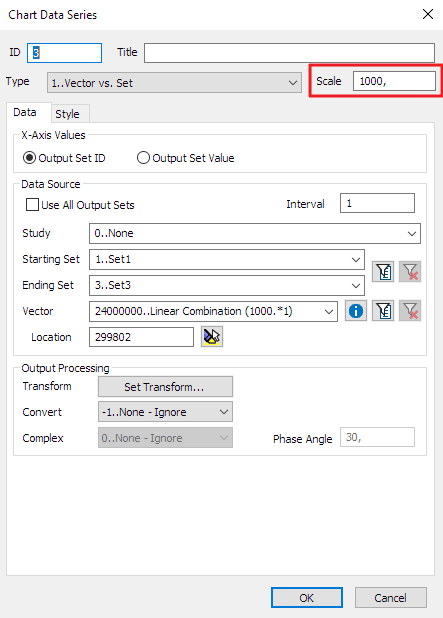Click the Interval input field
443x618 pixels.
[x=377, y=203]
